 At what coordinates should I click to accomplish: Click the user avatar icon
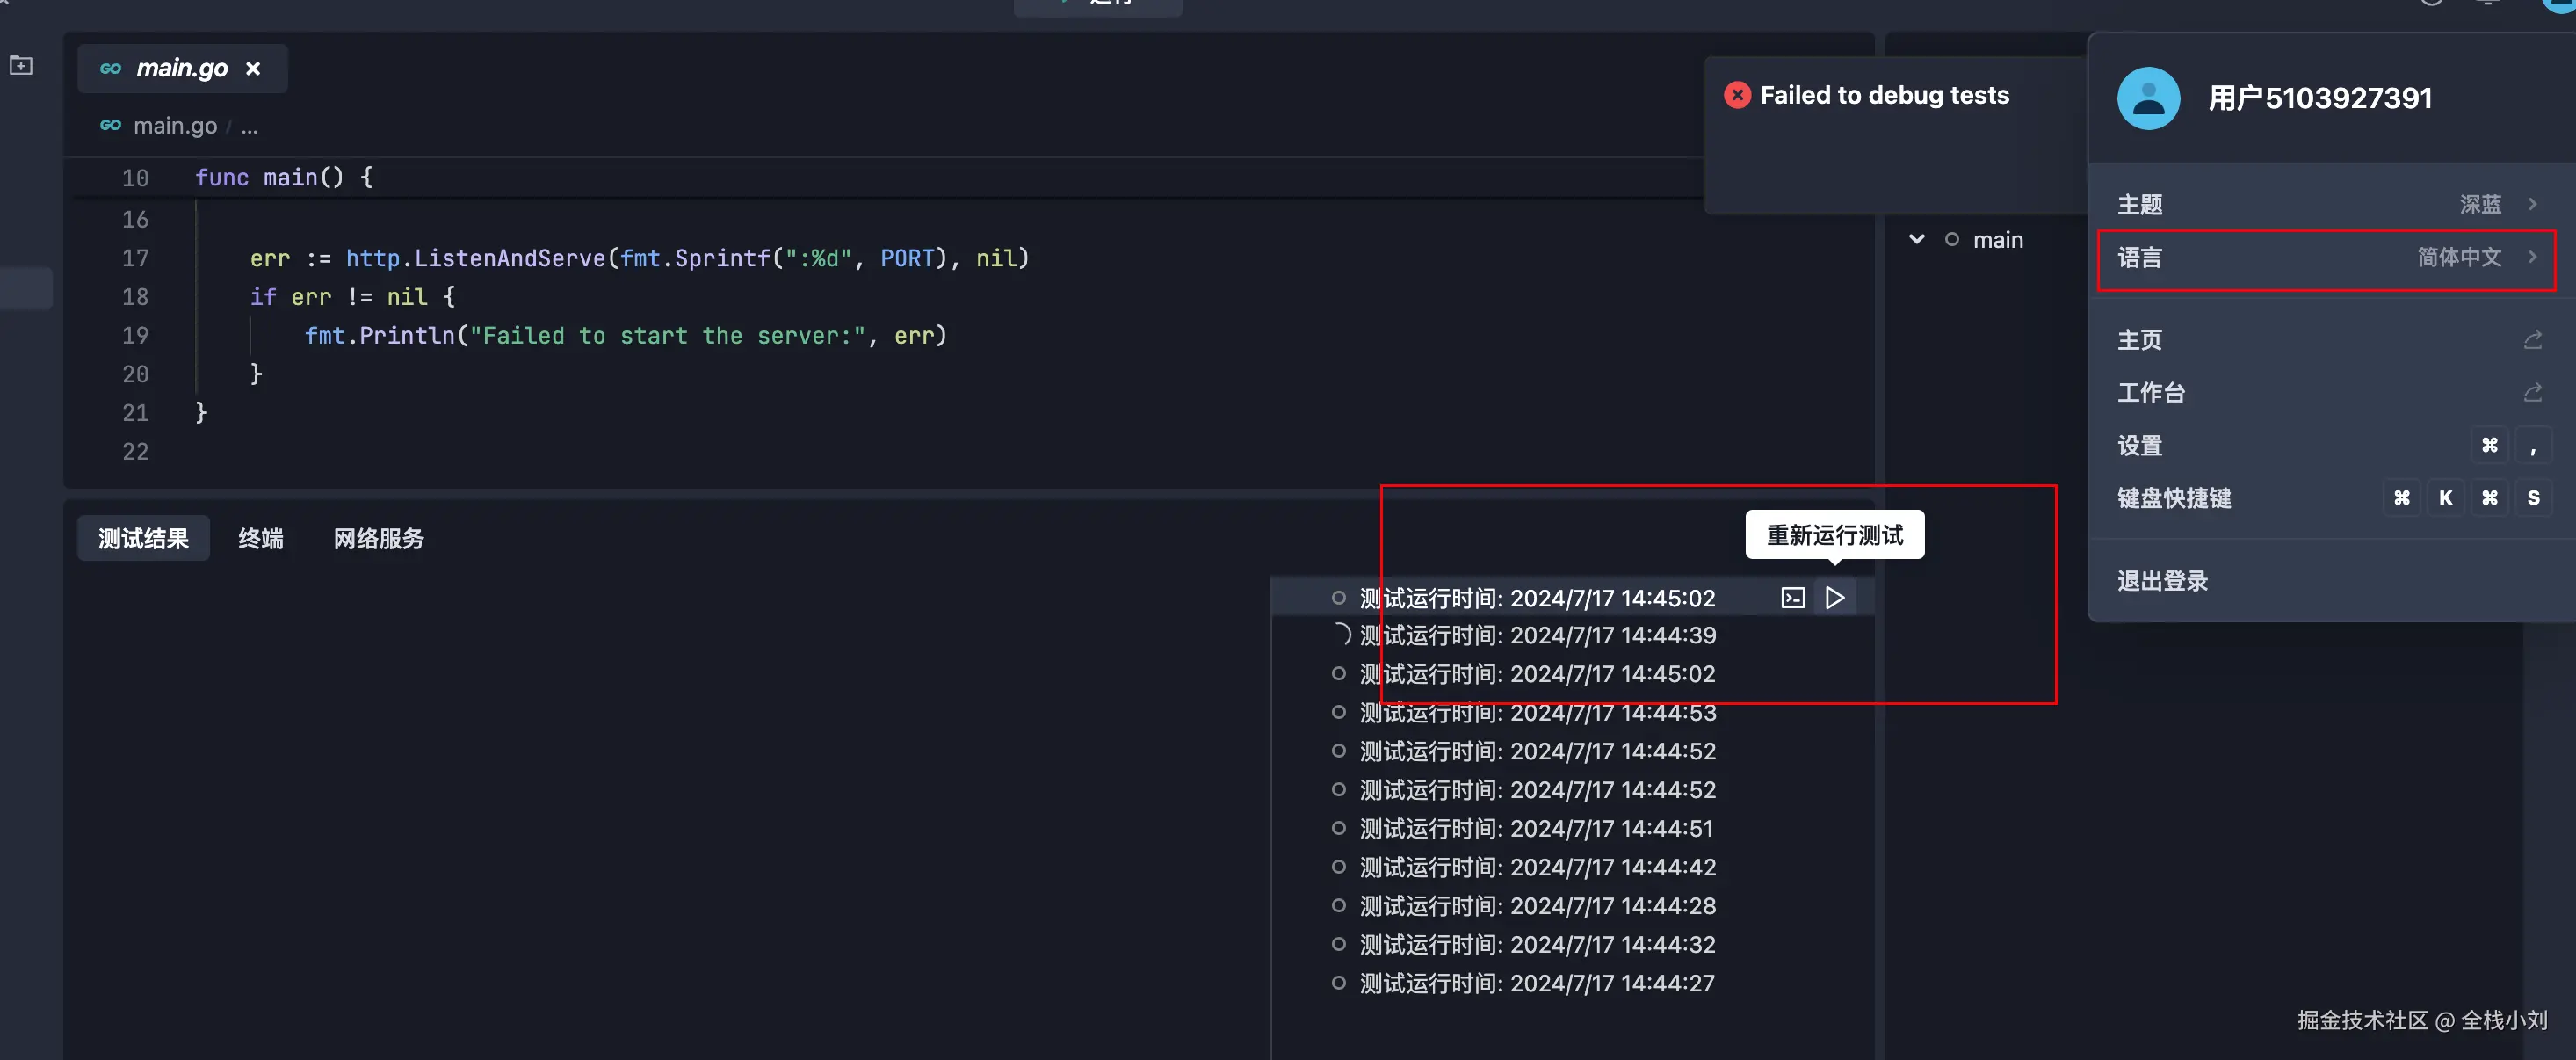(2148, 98)
